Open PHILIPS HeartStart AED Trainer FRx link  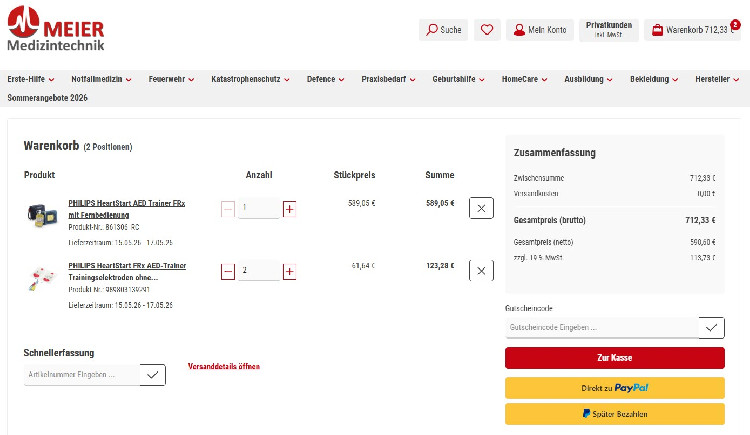pyautogui.click(x=126, y=209)
